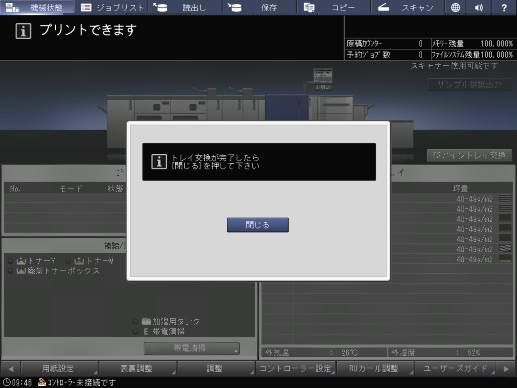
Task: Switch to the ジョブリスト tab
Action: 112,7
